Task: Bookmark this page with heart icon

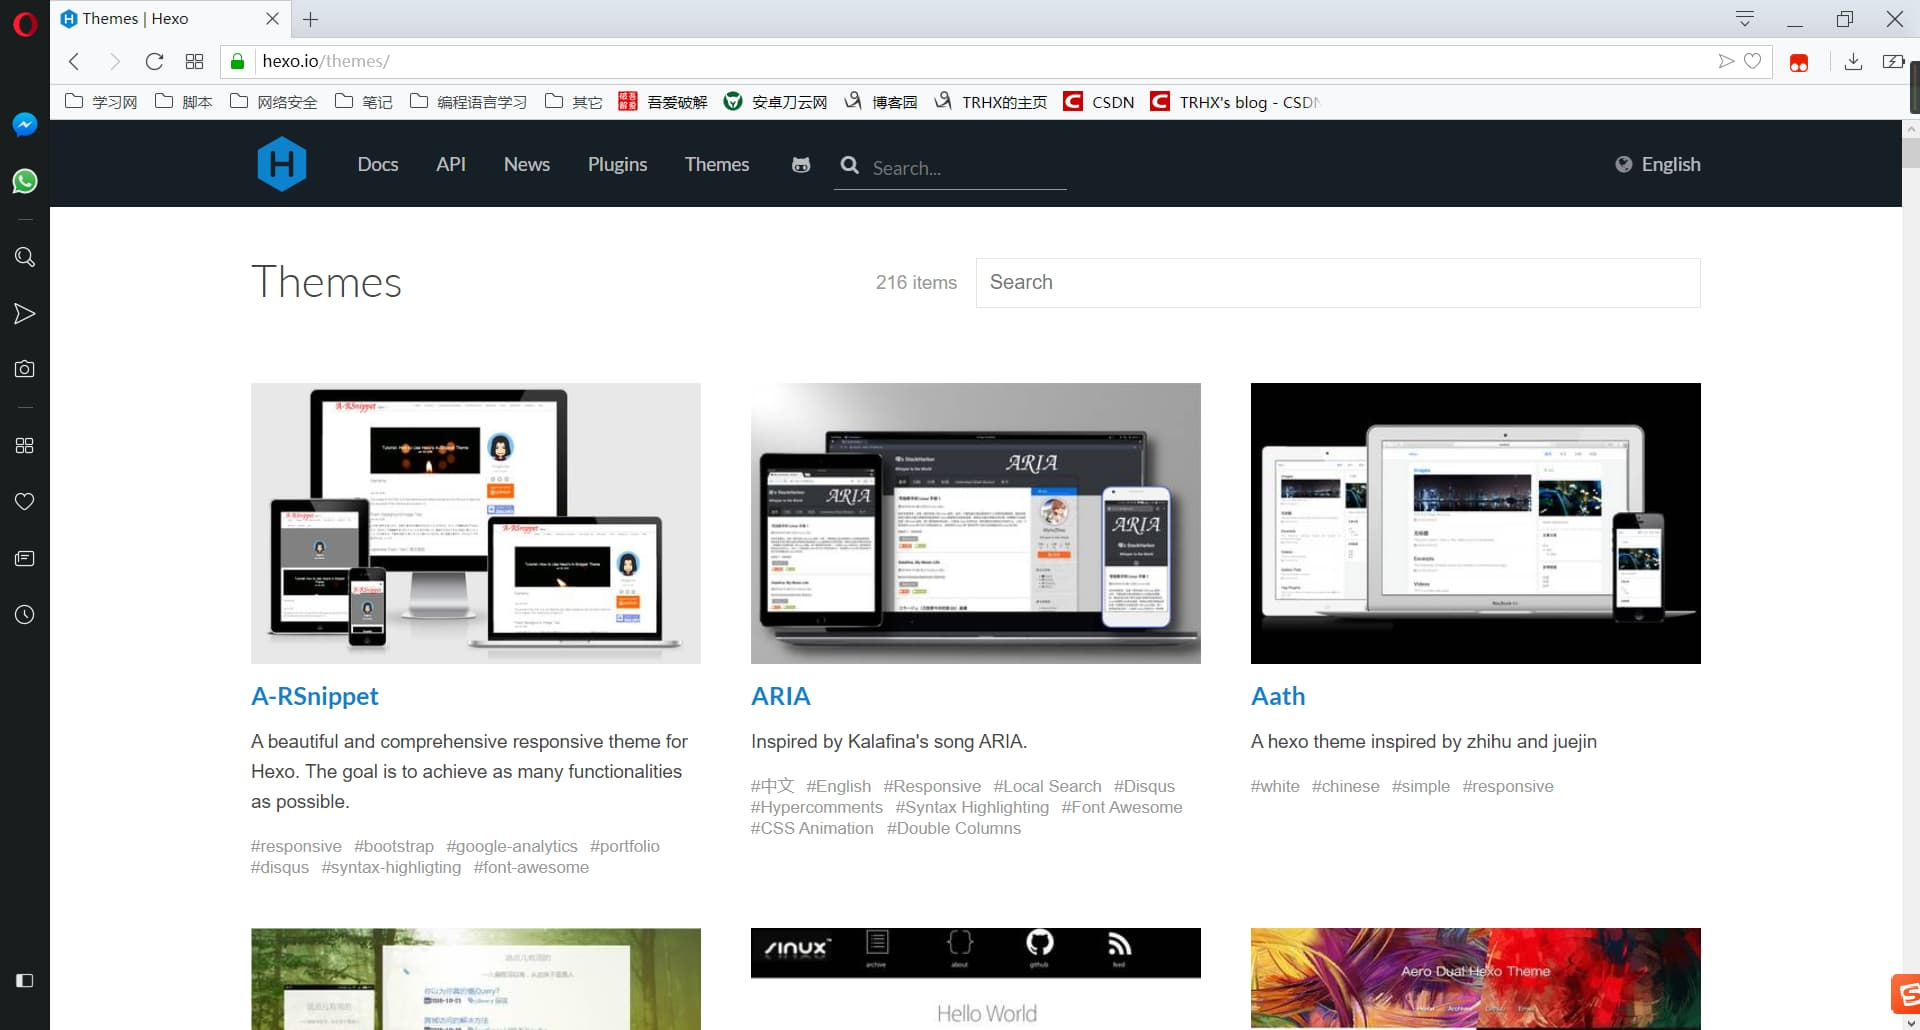Action: pyautogui.click(x=1752, y=61)
